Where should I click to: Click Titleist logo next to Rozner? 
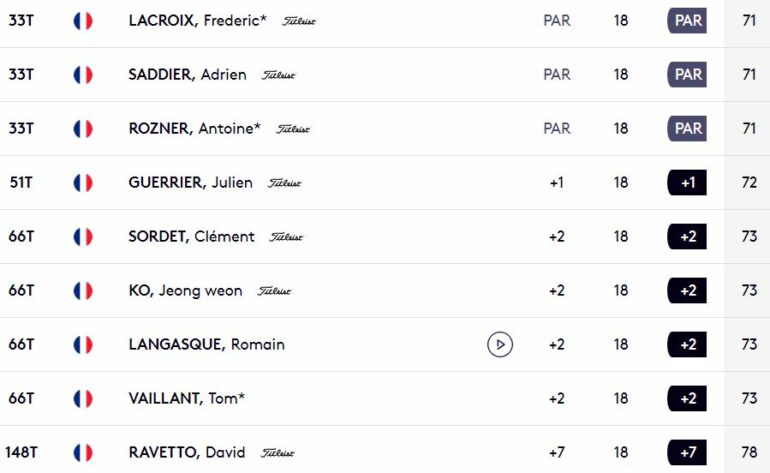[x=293, y=129]
